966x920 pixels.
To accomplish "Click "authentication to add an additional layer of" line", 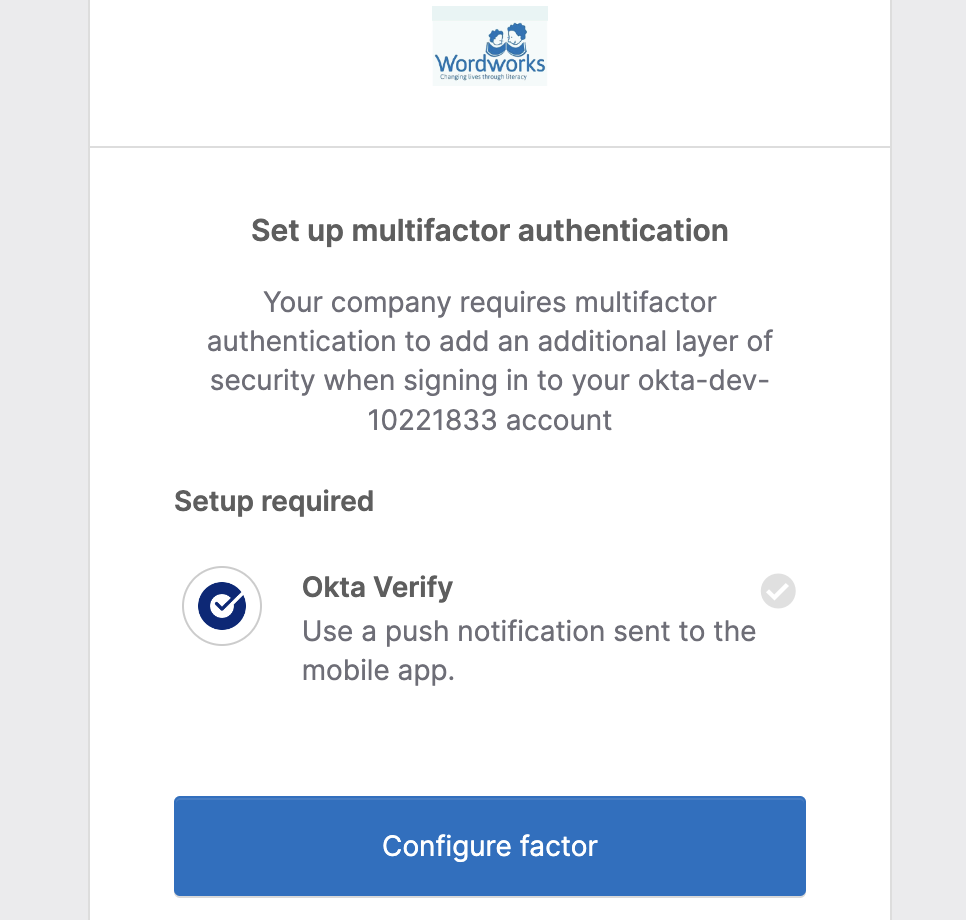I will (x=489, y=341).
